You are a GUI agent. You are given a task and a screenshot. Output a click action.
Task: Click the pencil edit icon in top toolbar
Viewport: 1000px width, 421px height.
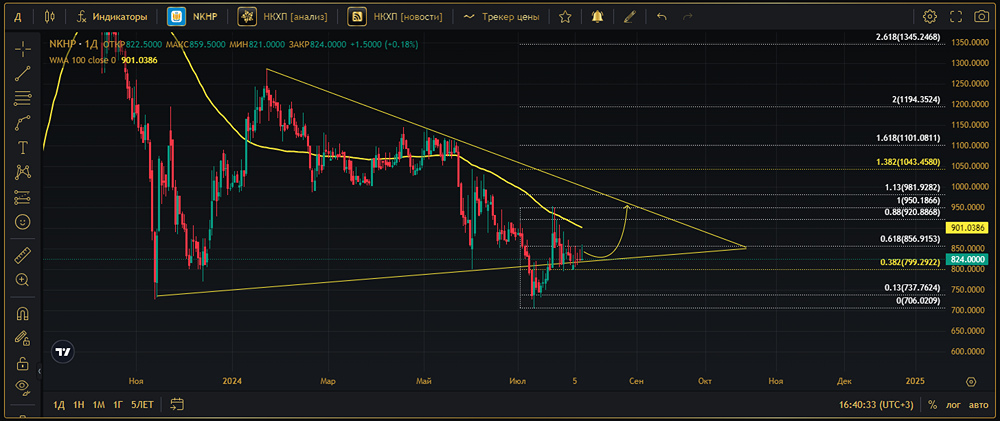click(629, 17)
